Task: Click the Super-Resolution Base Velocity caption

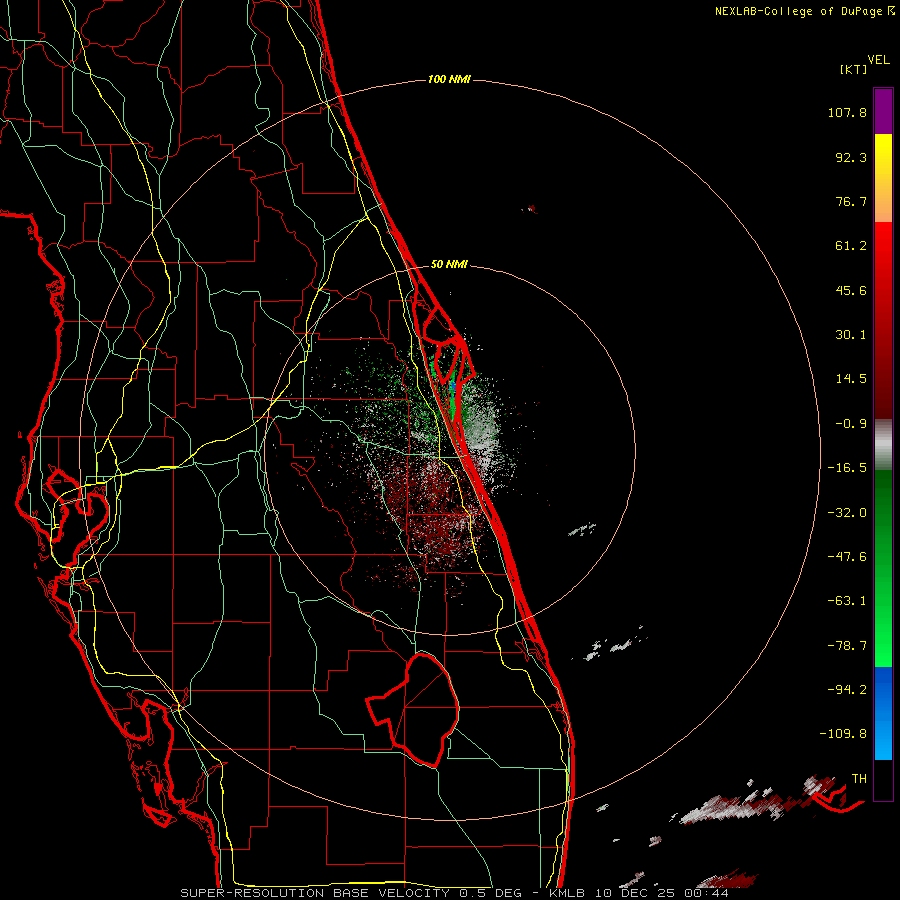Action: click(455, 893)
